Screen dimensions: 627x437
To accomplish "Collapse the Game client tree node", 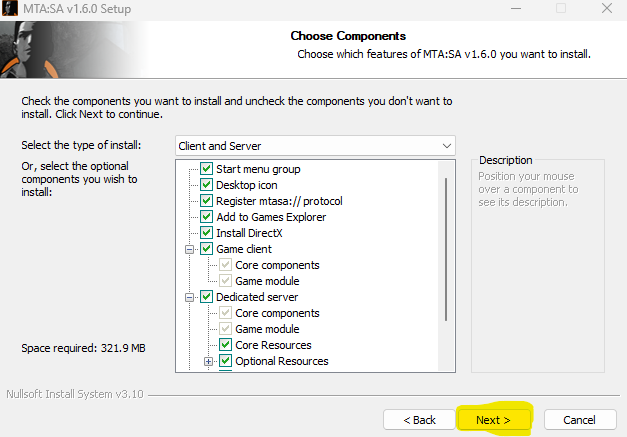I will [x=190, y=249].
